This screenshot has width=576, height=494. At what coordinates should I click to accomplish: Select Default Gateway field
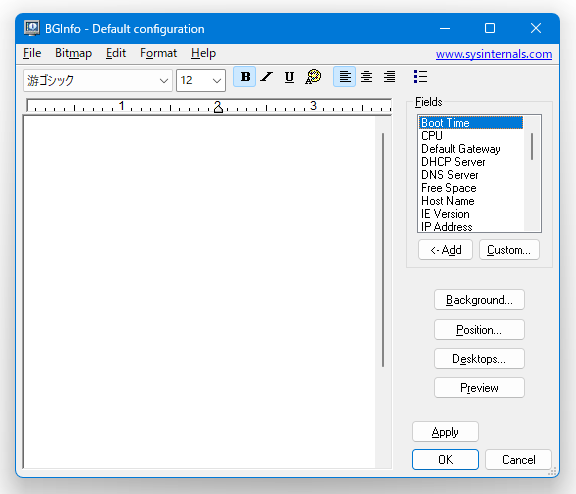[471, 149]
